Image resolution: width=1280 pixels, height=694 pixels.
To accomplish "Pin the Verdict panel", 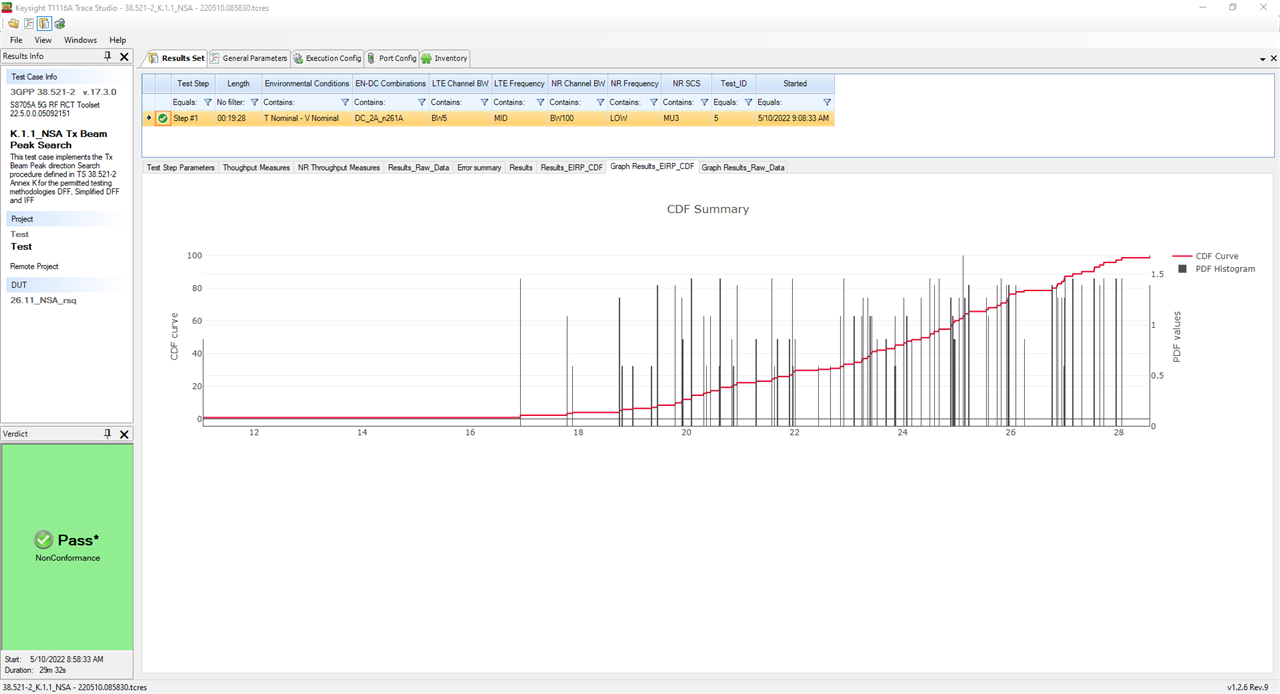I will pyautogui.click(x=108, y=434).
